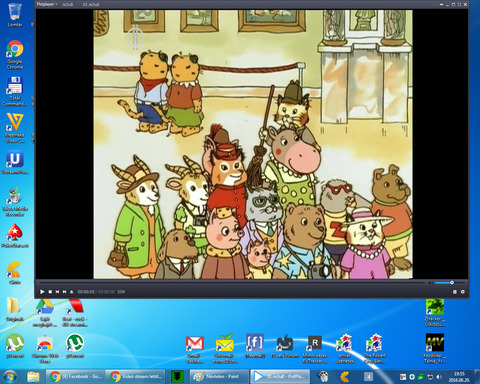The image size is (480, 384).
Task: Click the taskbar clock and date
Action: (x=459, y=377)
